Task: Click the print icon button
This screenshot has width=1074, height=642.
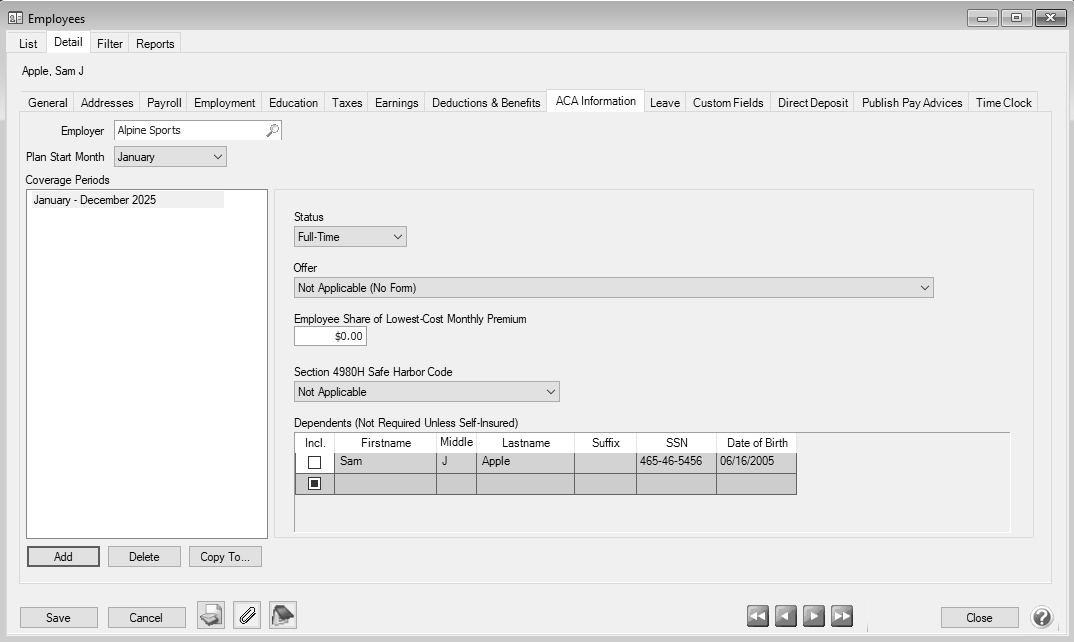Action: pyautogui.click(x=211, y=615)
